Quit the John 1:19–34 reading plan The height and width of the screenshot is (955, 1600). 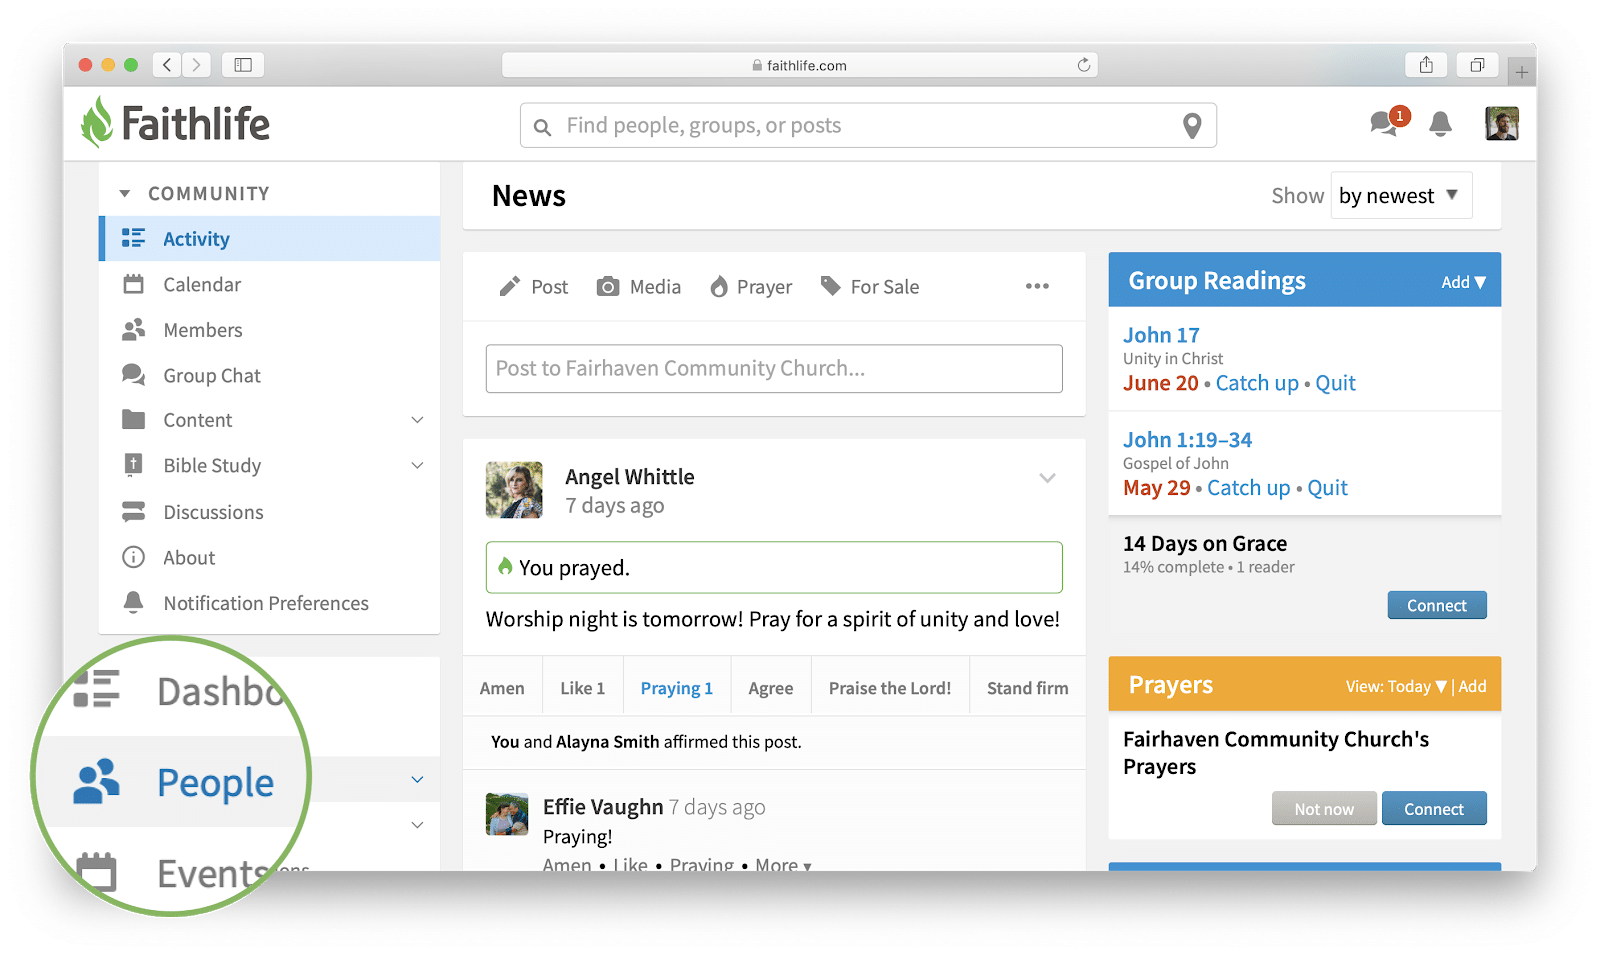[1328, 488]
